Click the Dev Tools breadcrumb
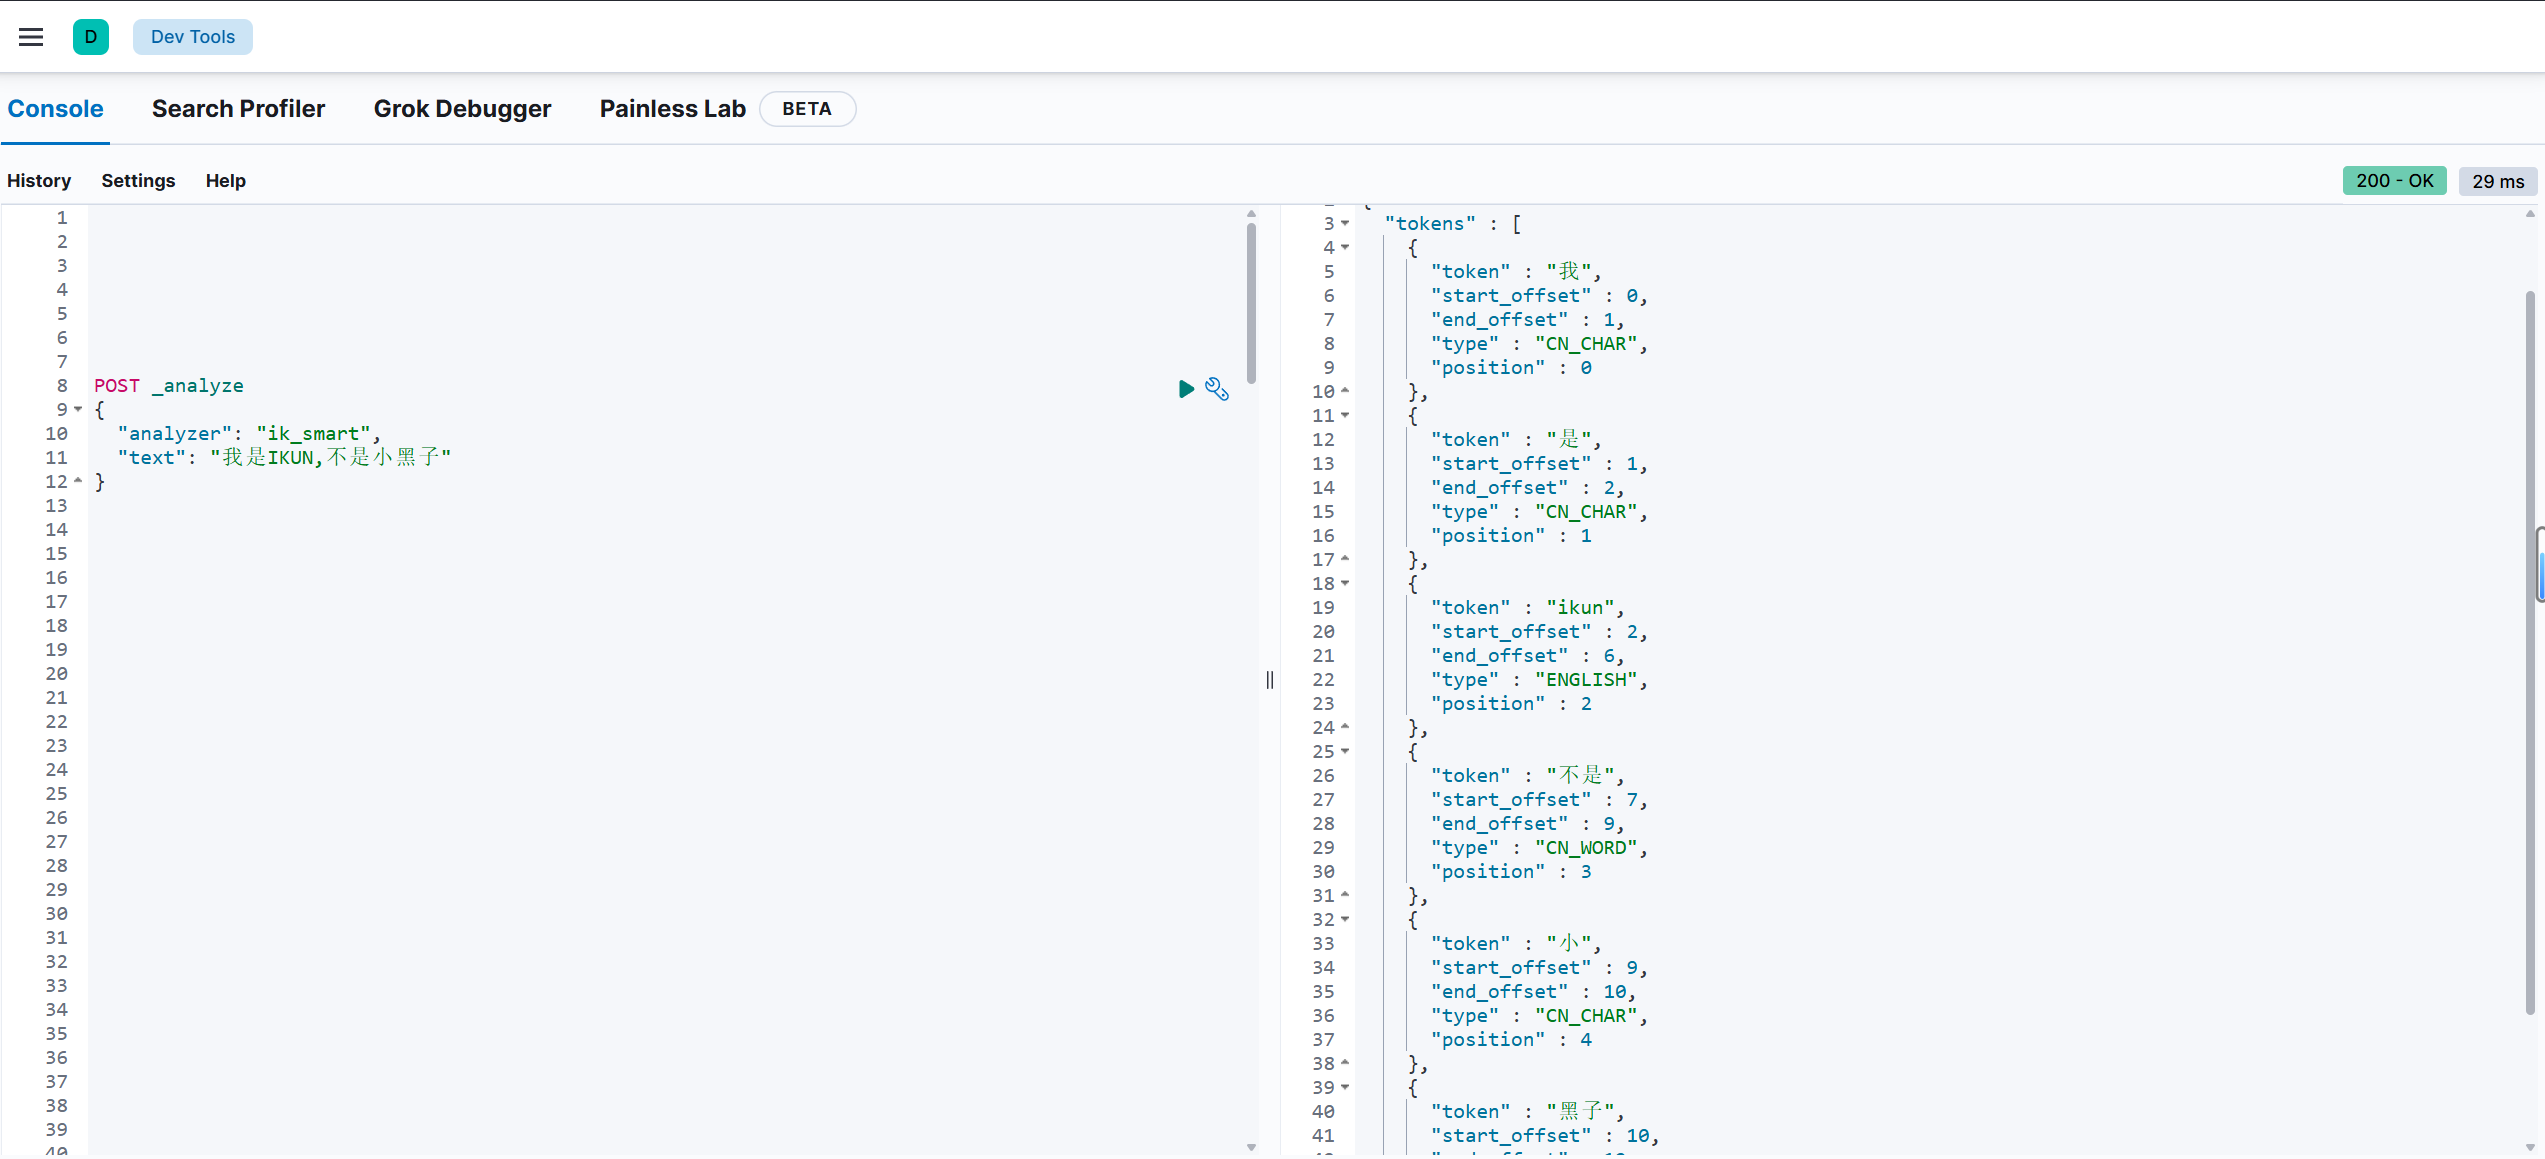The height and width of the screenshot is (1159, 2545). tap(193, 37)
